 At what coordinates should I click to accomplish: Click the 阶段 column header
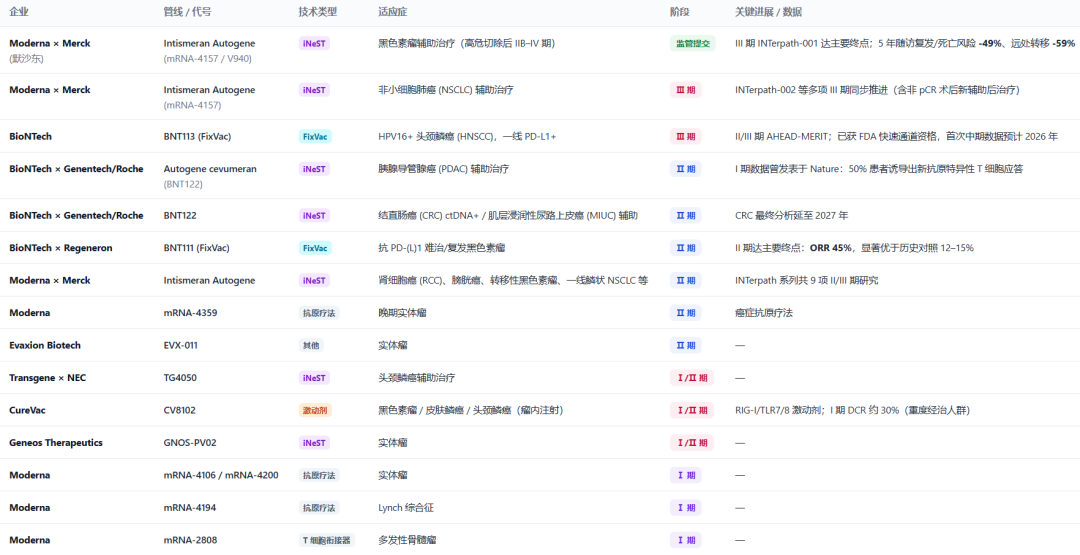point(679,12)
